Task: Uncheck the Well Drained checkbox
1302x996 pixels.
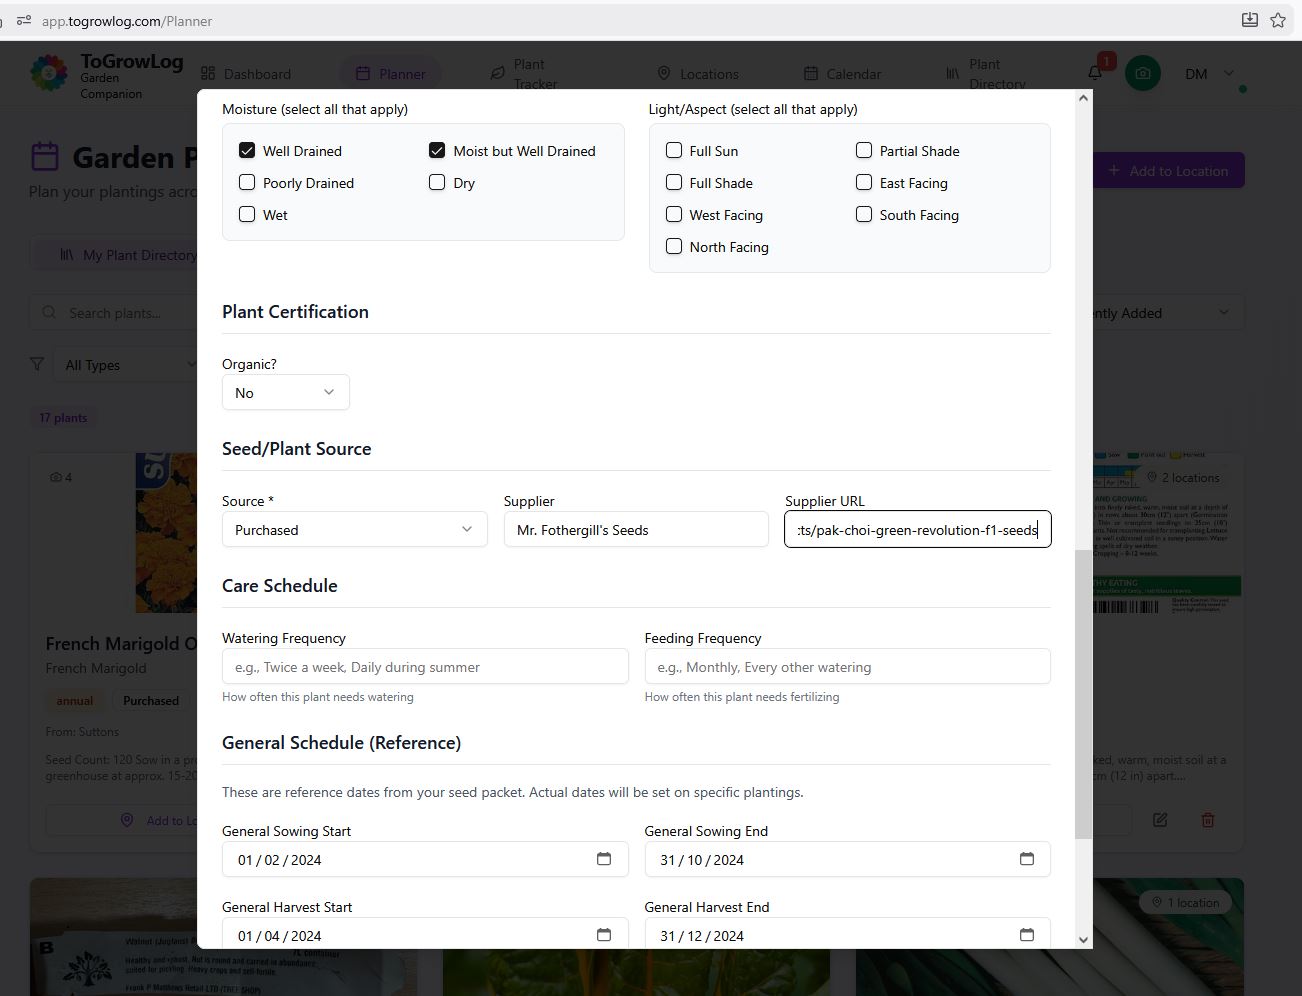Action: (247, 151)
